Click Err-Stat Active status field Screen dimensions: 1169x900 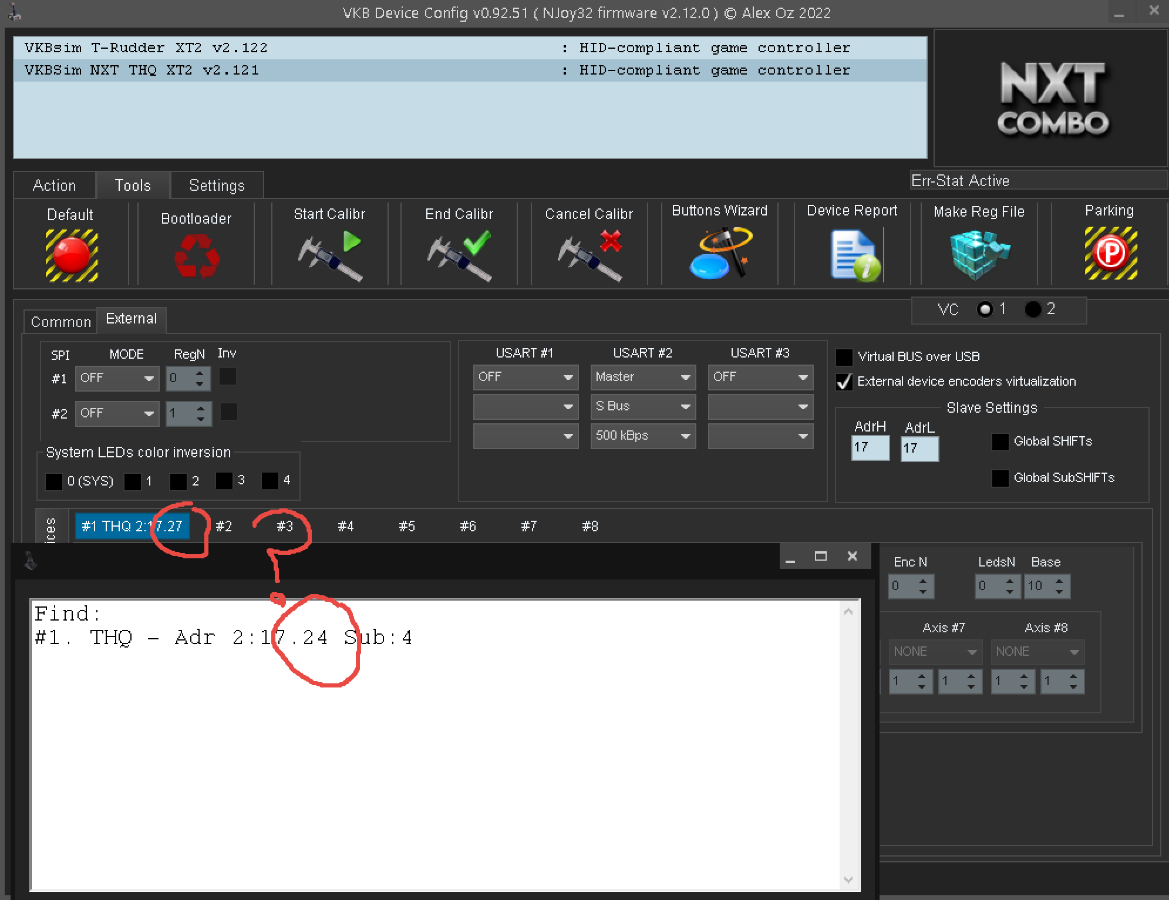pyautogui.click(x=1038, y=180)
